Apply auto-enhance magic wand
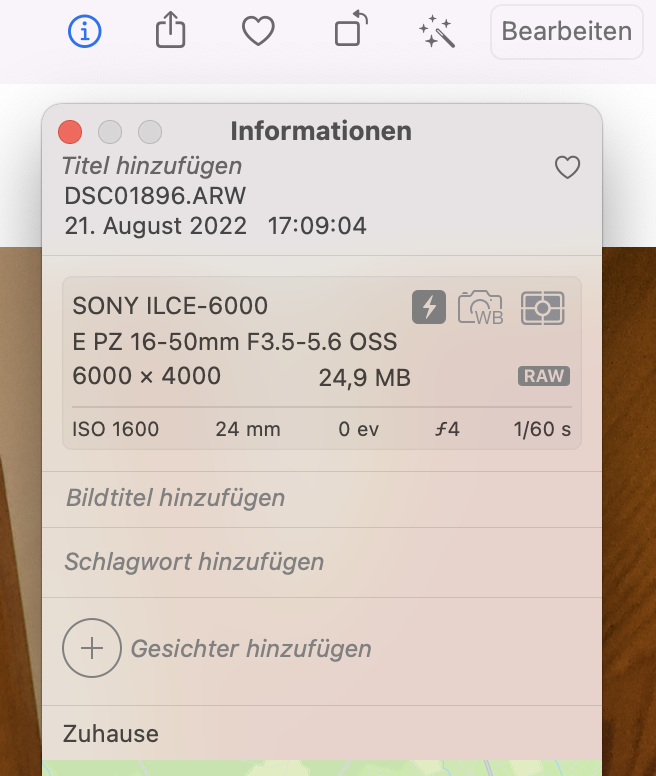Screen dimensions: 656x776 436,32
